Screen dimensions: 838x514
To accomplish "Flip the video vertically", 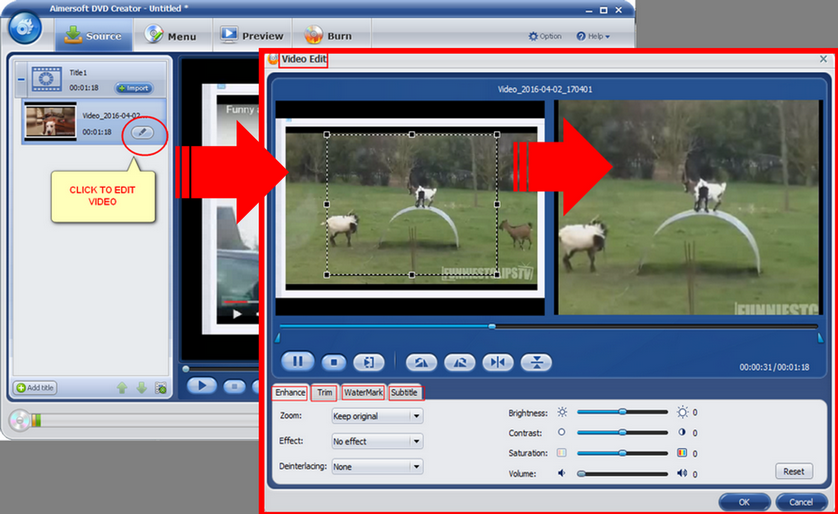I will tap(536, 362).
